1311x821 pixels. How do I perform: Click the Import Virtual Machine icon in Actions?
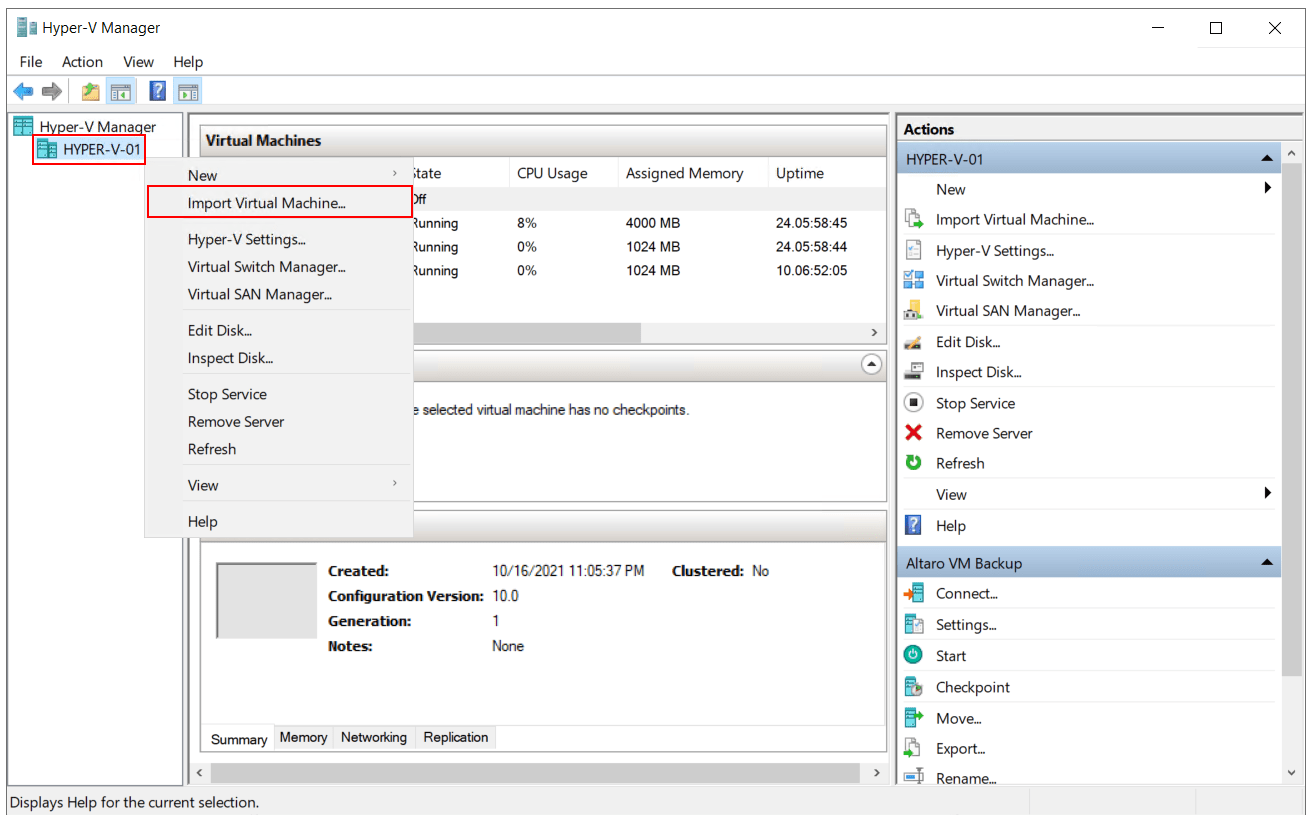click(916, 219)
